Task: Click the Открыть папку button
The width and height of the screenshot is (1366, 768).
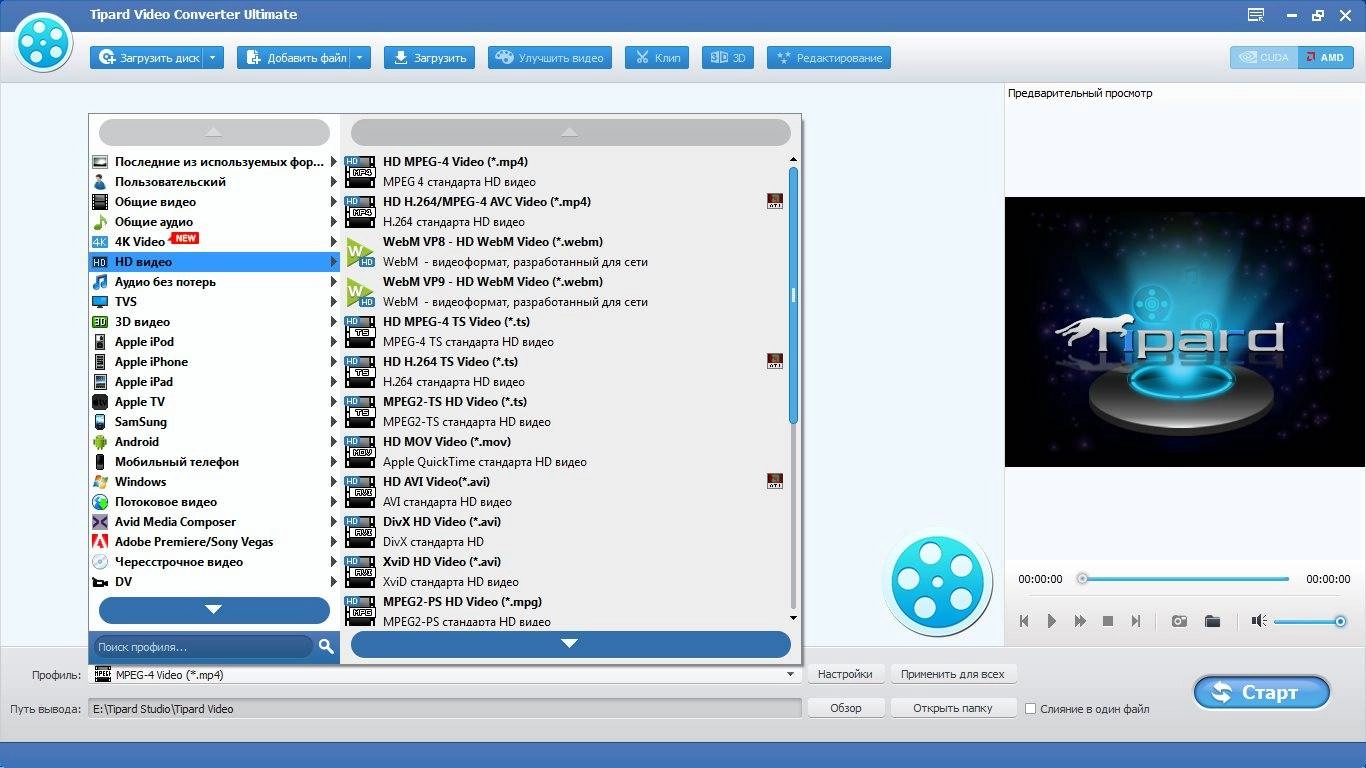Action: (x=953, y=708)
